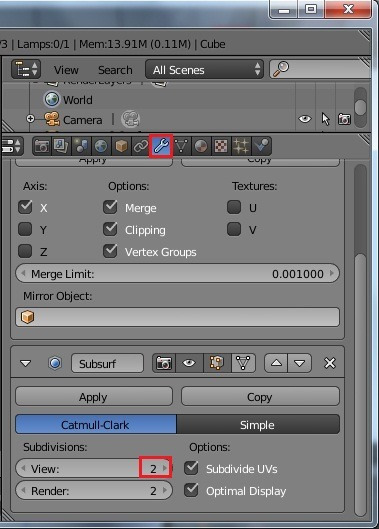Open the outliner View menu

coord(66,70)
